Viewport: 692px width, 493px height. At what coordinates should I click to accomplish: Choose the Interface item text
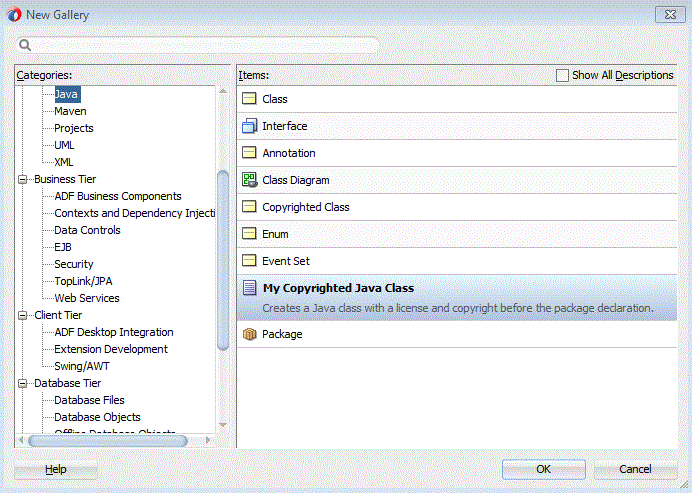pos(285,126)
